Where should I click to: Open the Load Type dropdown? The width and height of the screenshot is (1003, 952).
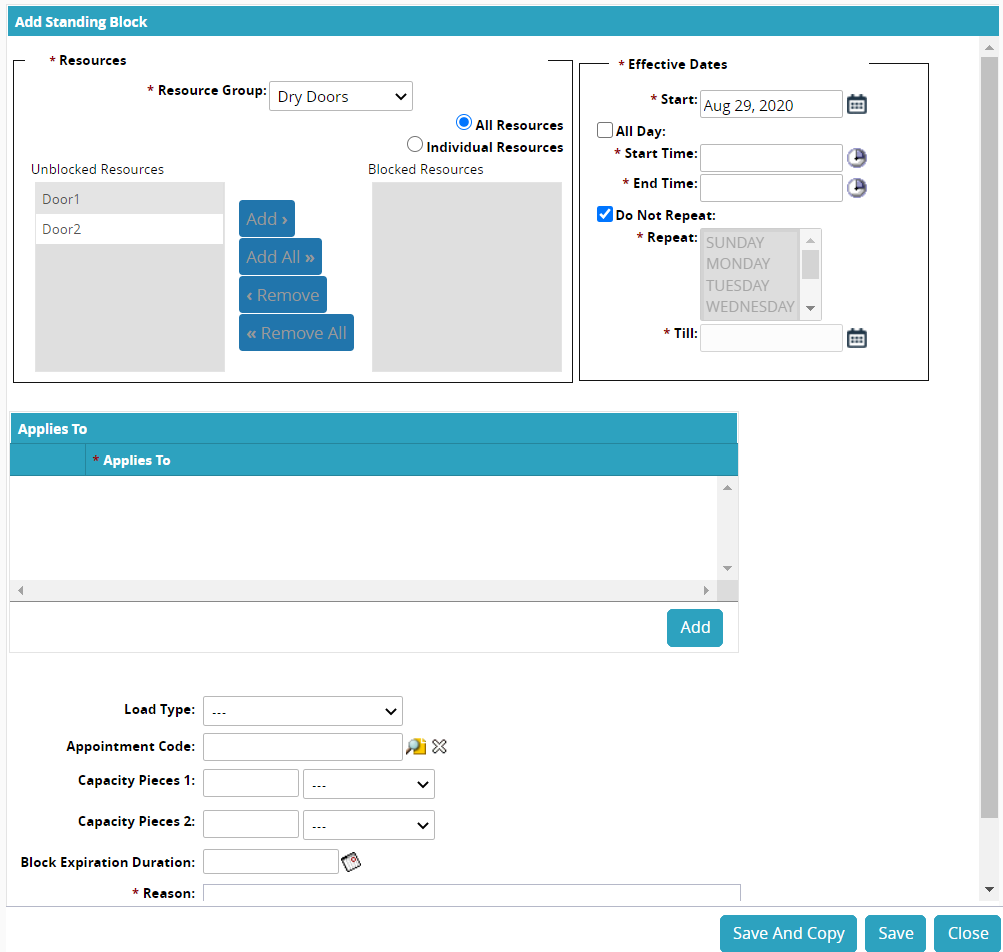click(302, 711)
